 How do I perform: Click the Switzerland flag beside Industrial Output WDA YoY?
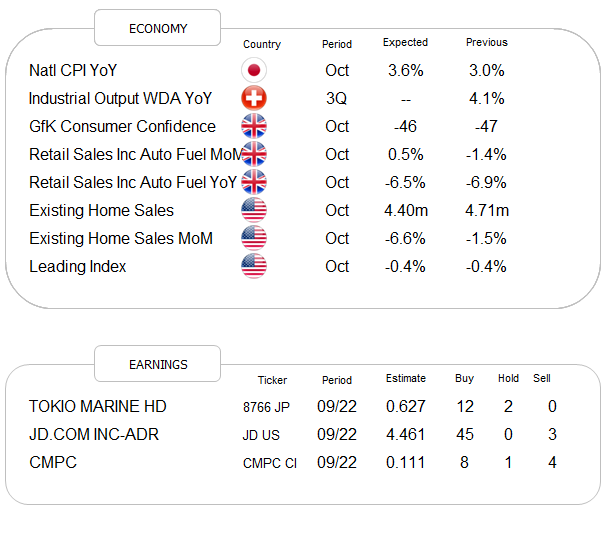(254, 98)
